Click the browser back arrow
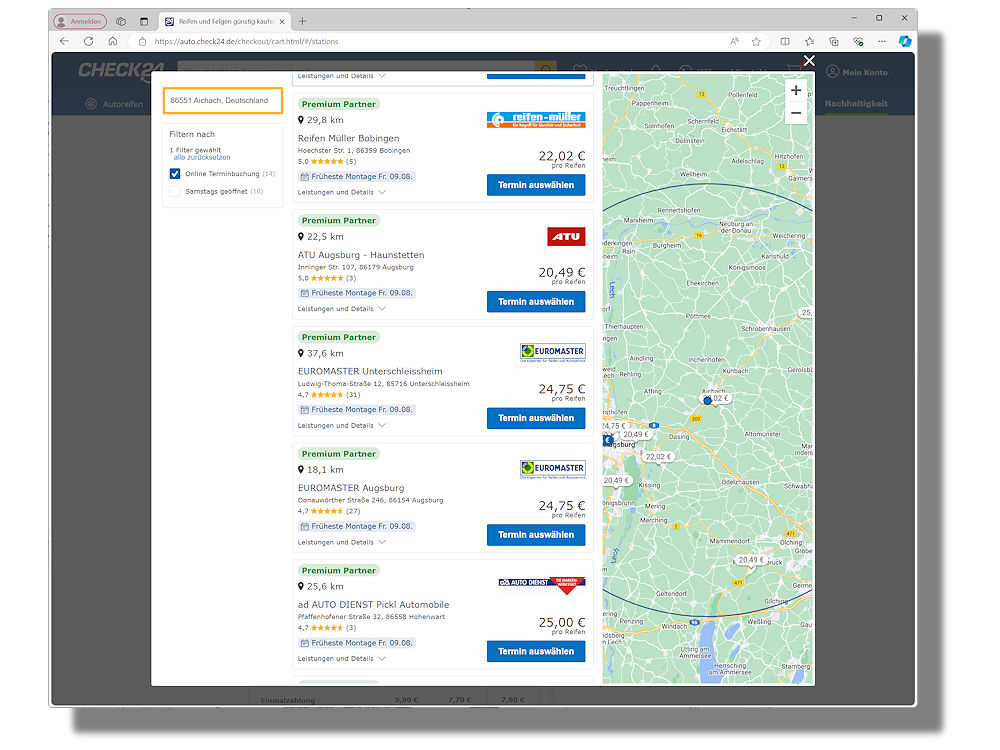This screenshot has width=1000, height=750. point(64,41)
